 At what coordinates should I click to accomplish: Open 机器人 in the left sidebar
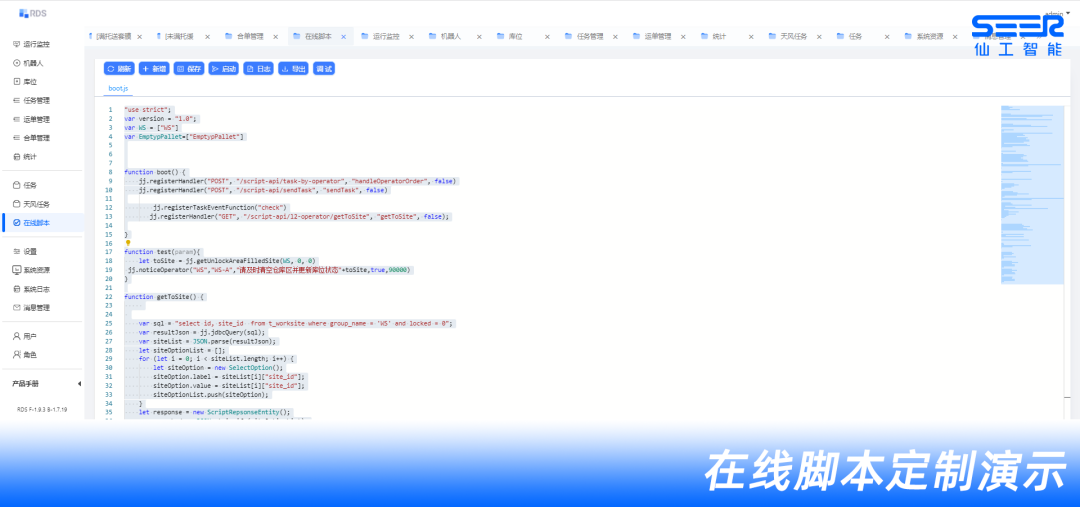click(33, 63)
